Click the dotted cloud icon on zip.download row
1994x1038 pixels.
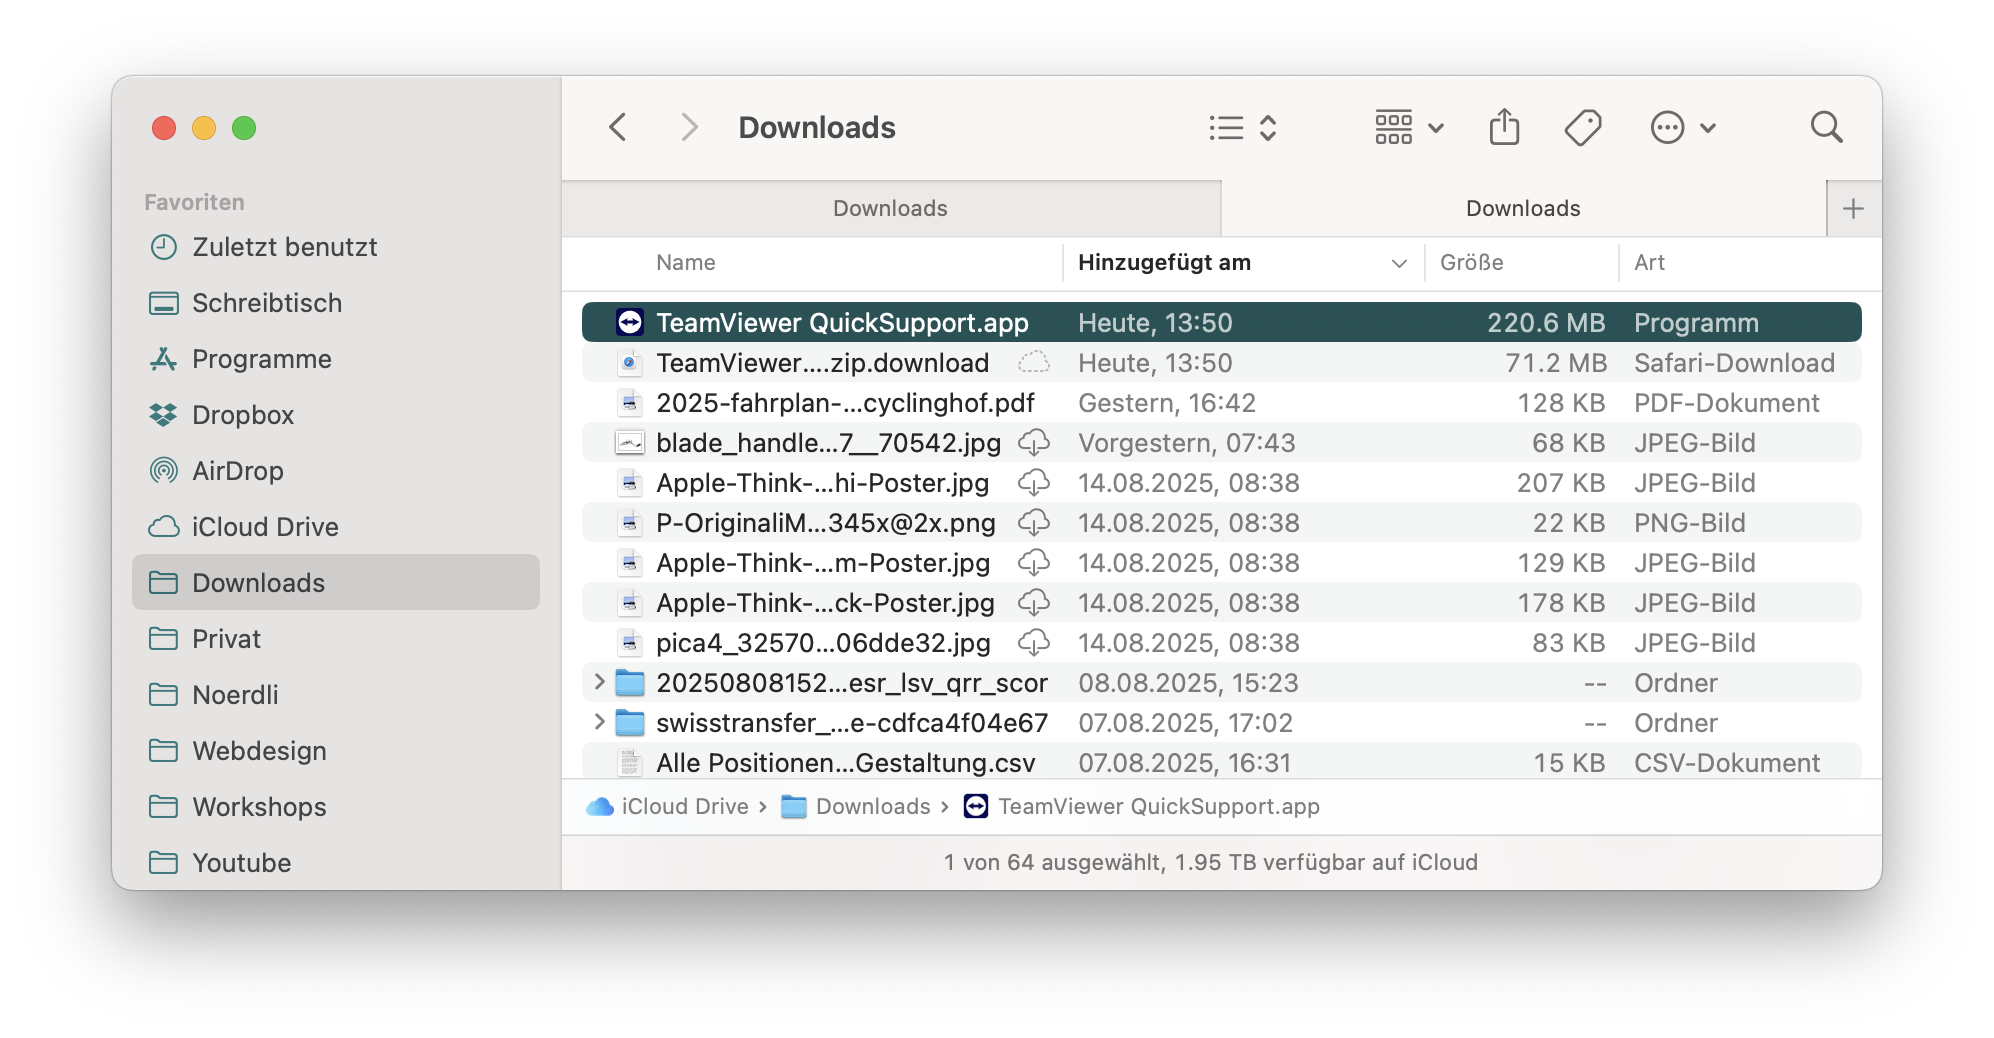[x=1034, y=362]
